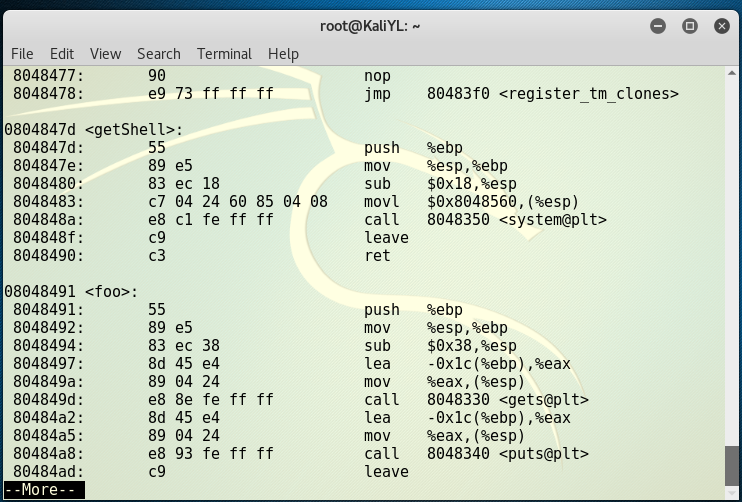Click the address 804847e: label
The width and height of the screenshot is (742, 502).
(x=48, y=166)
